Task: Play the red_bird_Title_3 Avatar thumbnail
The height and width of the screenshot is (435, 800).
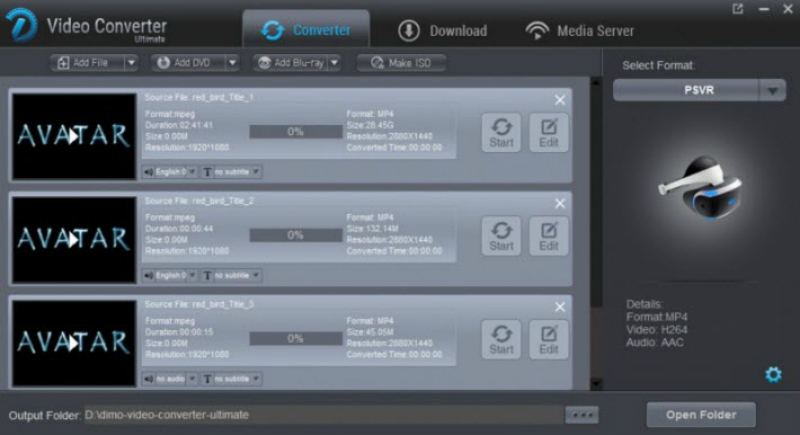Action: (x=74, y=343)
